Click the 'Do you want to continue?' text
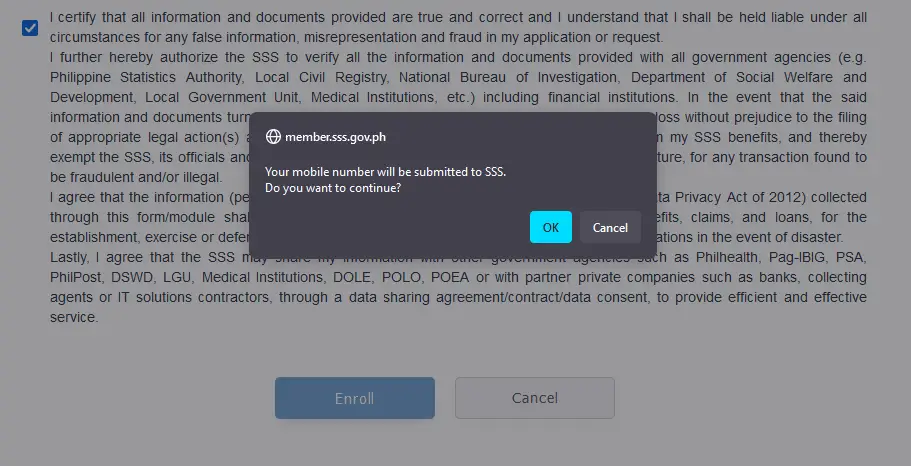 [x=333, y=188]
